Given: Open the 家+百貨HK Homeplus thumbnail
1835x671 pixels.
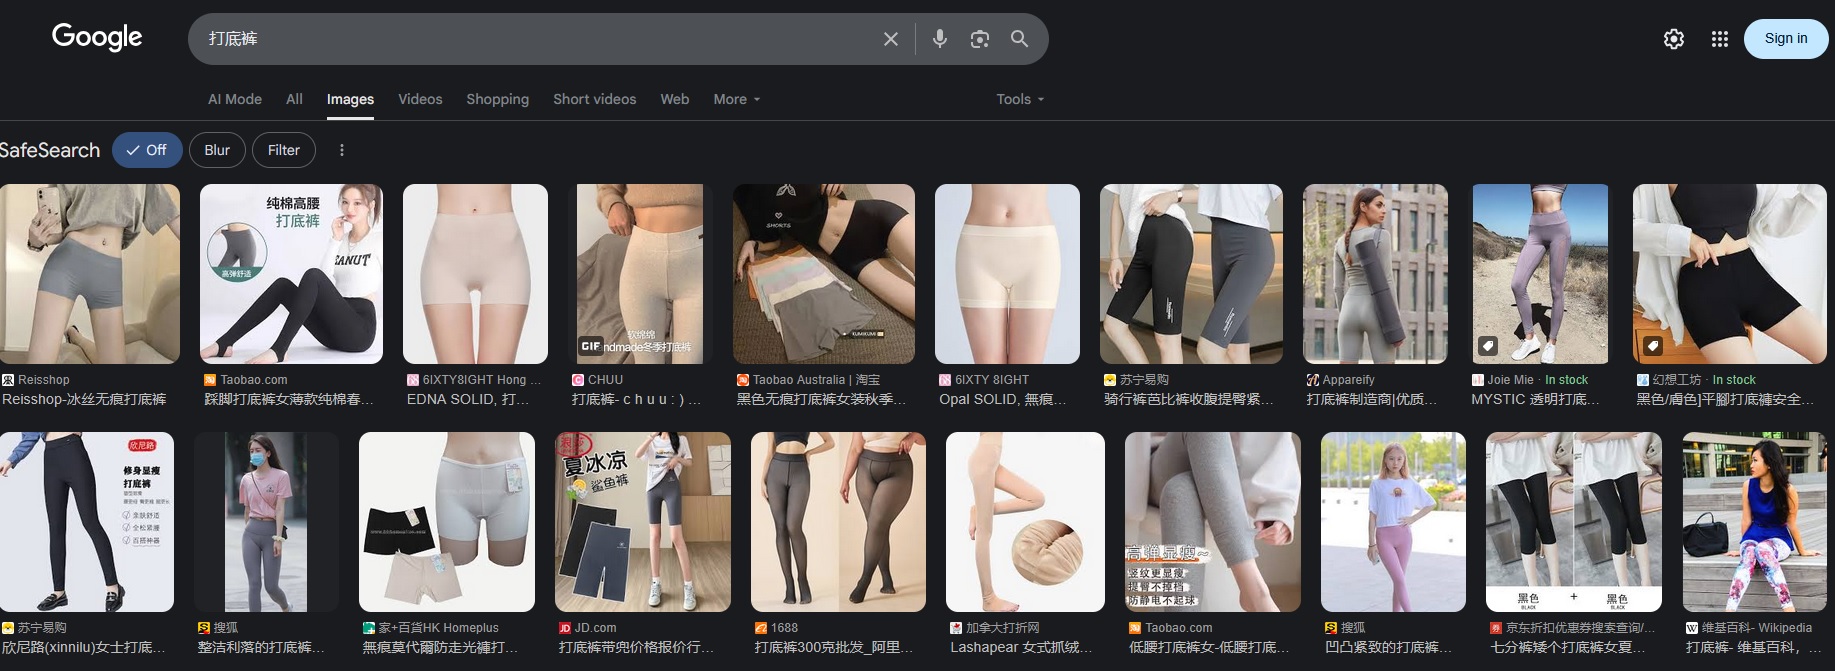Looking at the screenshot, I should 447,521.
